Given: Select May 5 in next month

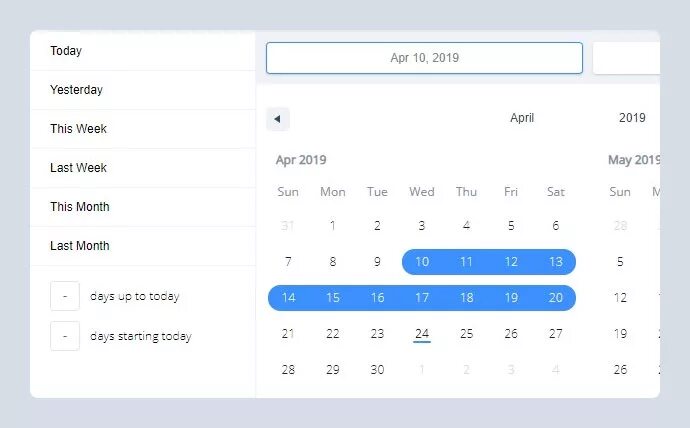Looking at the screenshot, I should [620, 262].
